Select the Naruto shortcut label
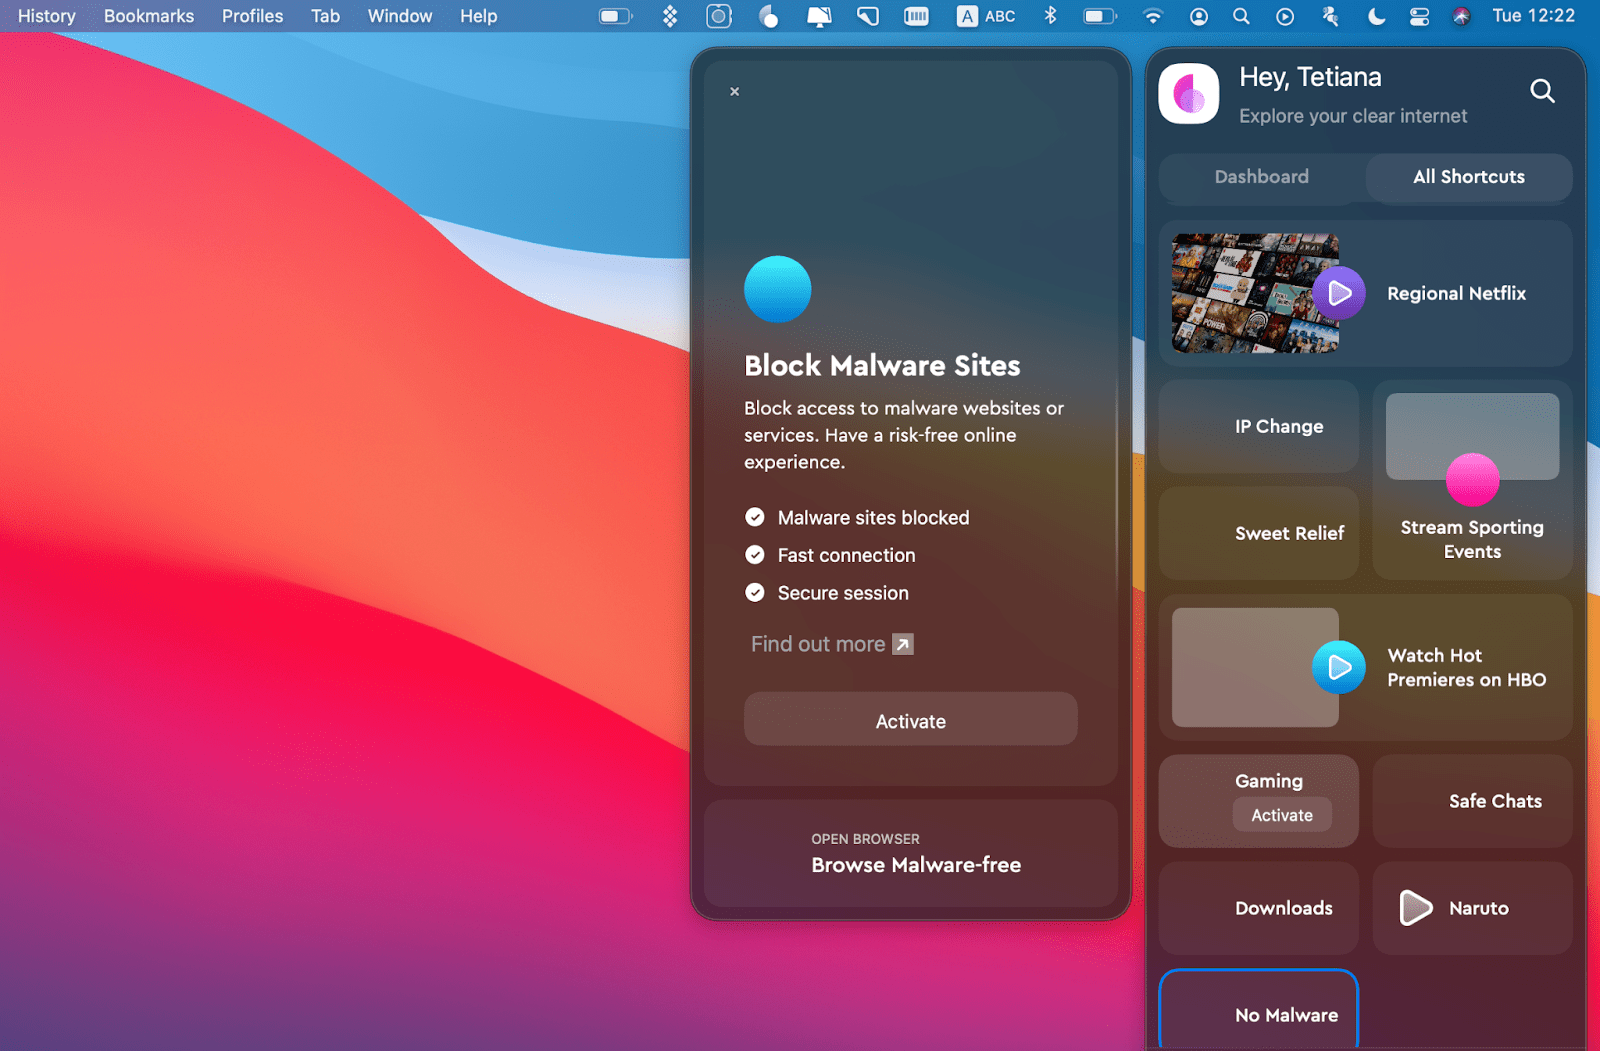 click(x=1479, y=908)
